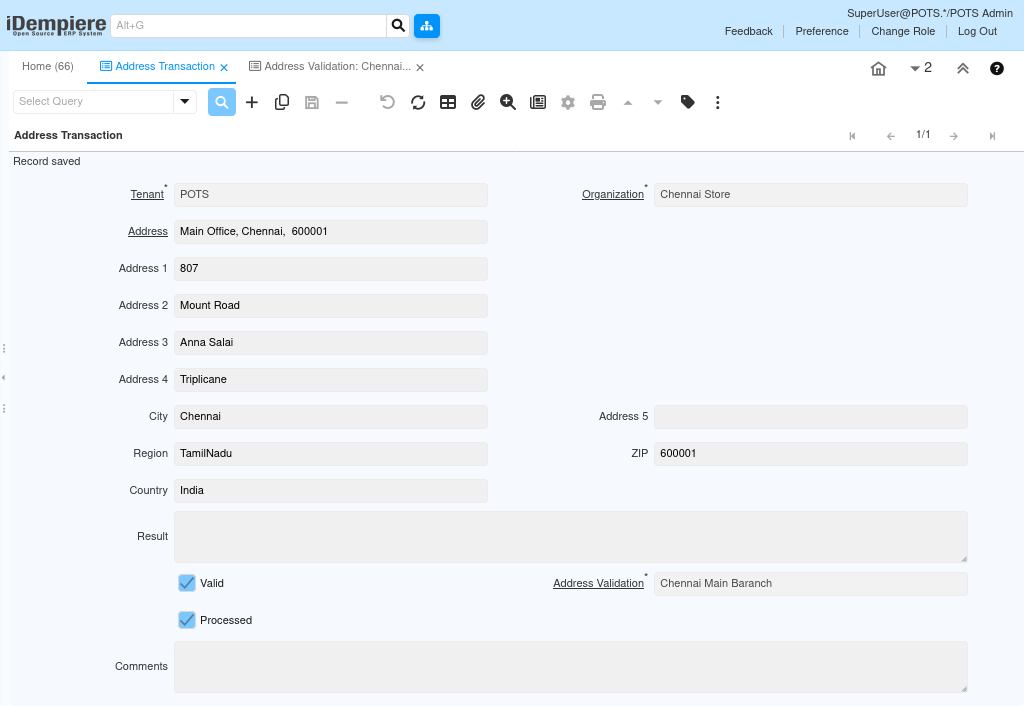Click the Find Record magnifier button
Screen dimensions: 1024x706
(x=222, y=102)
